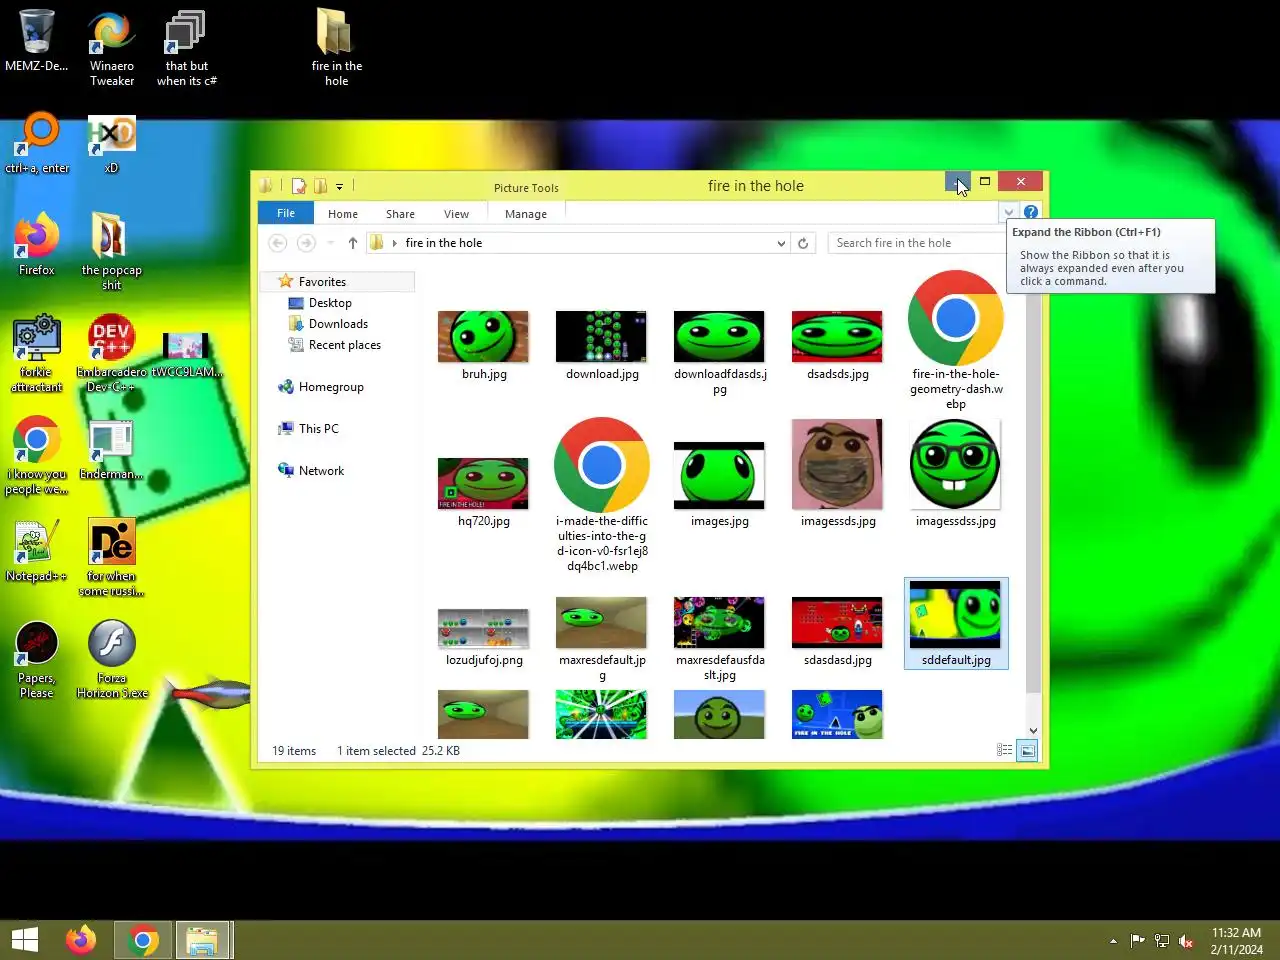This screenshot has height=960, width=1280.
Task: Click the muted volume tray icon
Action: click(x=1186, y=941)
